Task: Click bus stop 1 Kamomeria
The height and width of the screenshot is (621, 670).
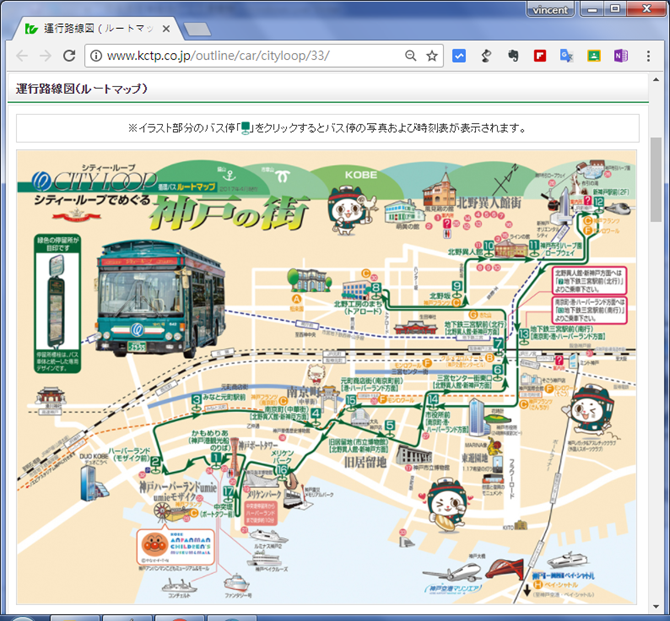Action: click(216, 461)
